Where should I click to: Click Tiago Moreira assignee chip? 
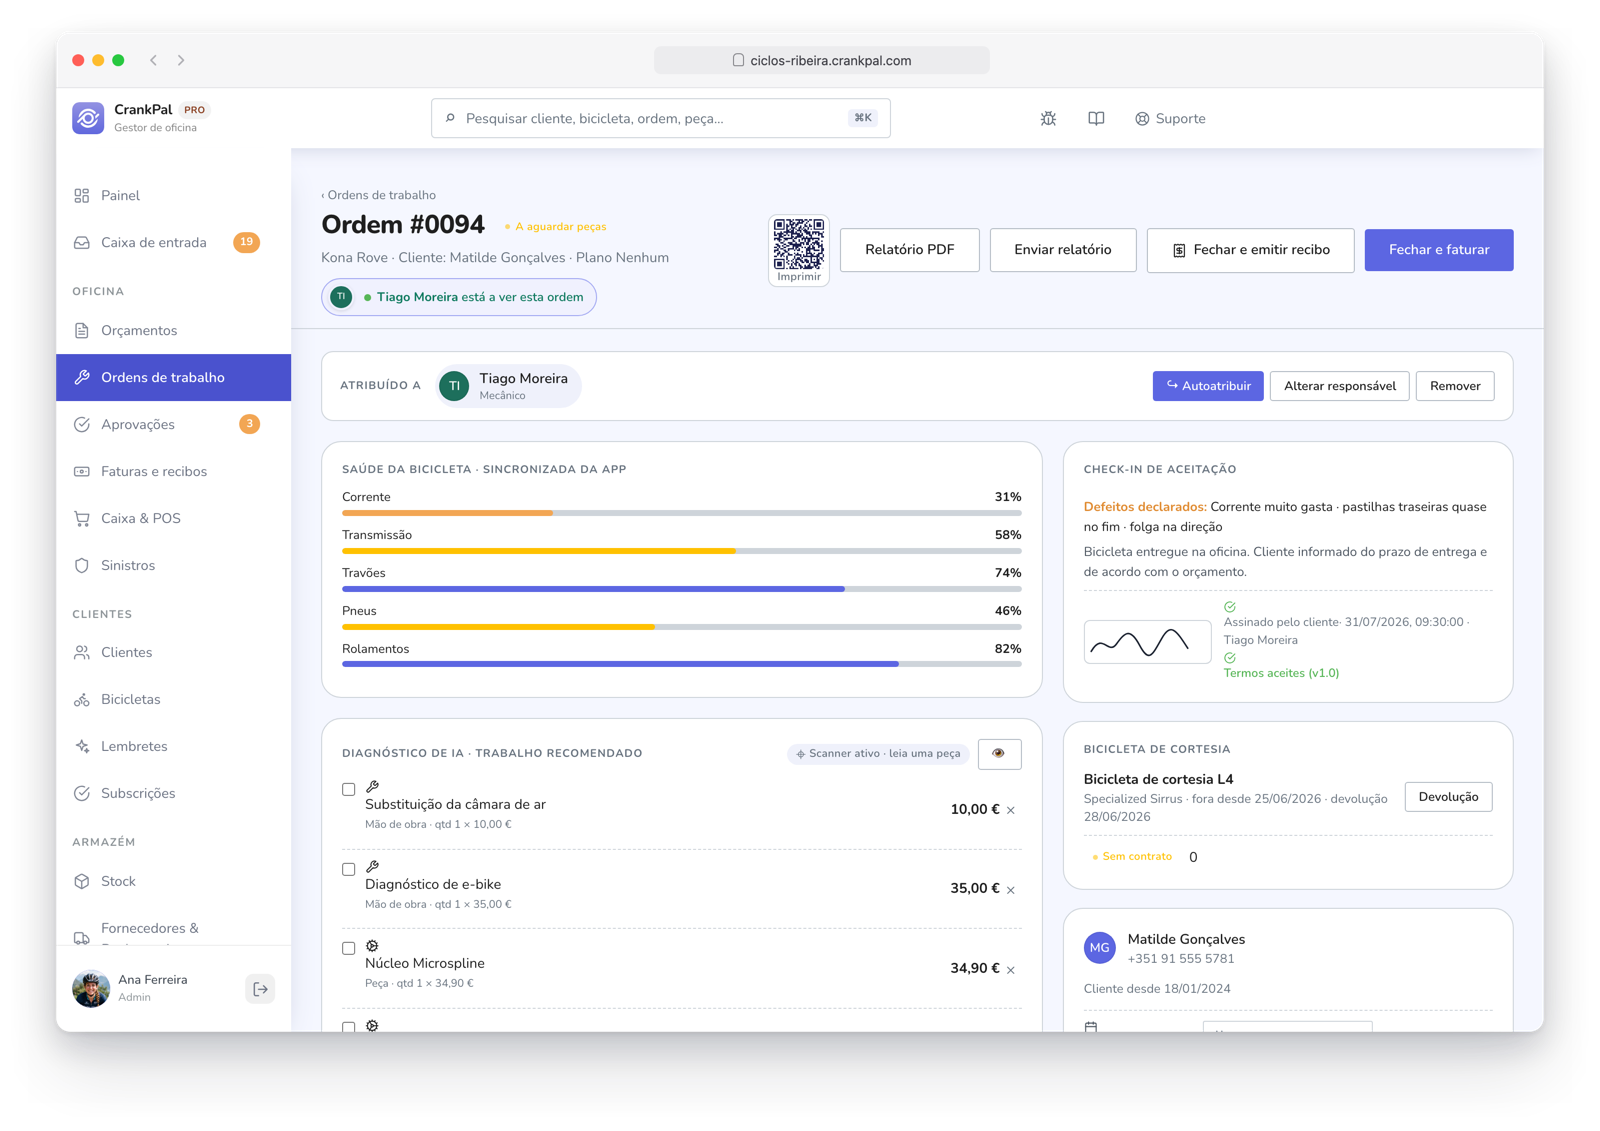[x=509, y=386]
